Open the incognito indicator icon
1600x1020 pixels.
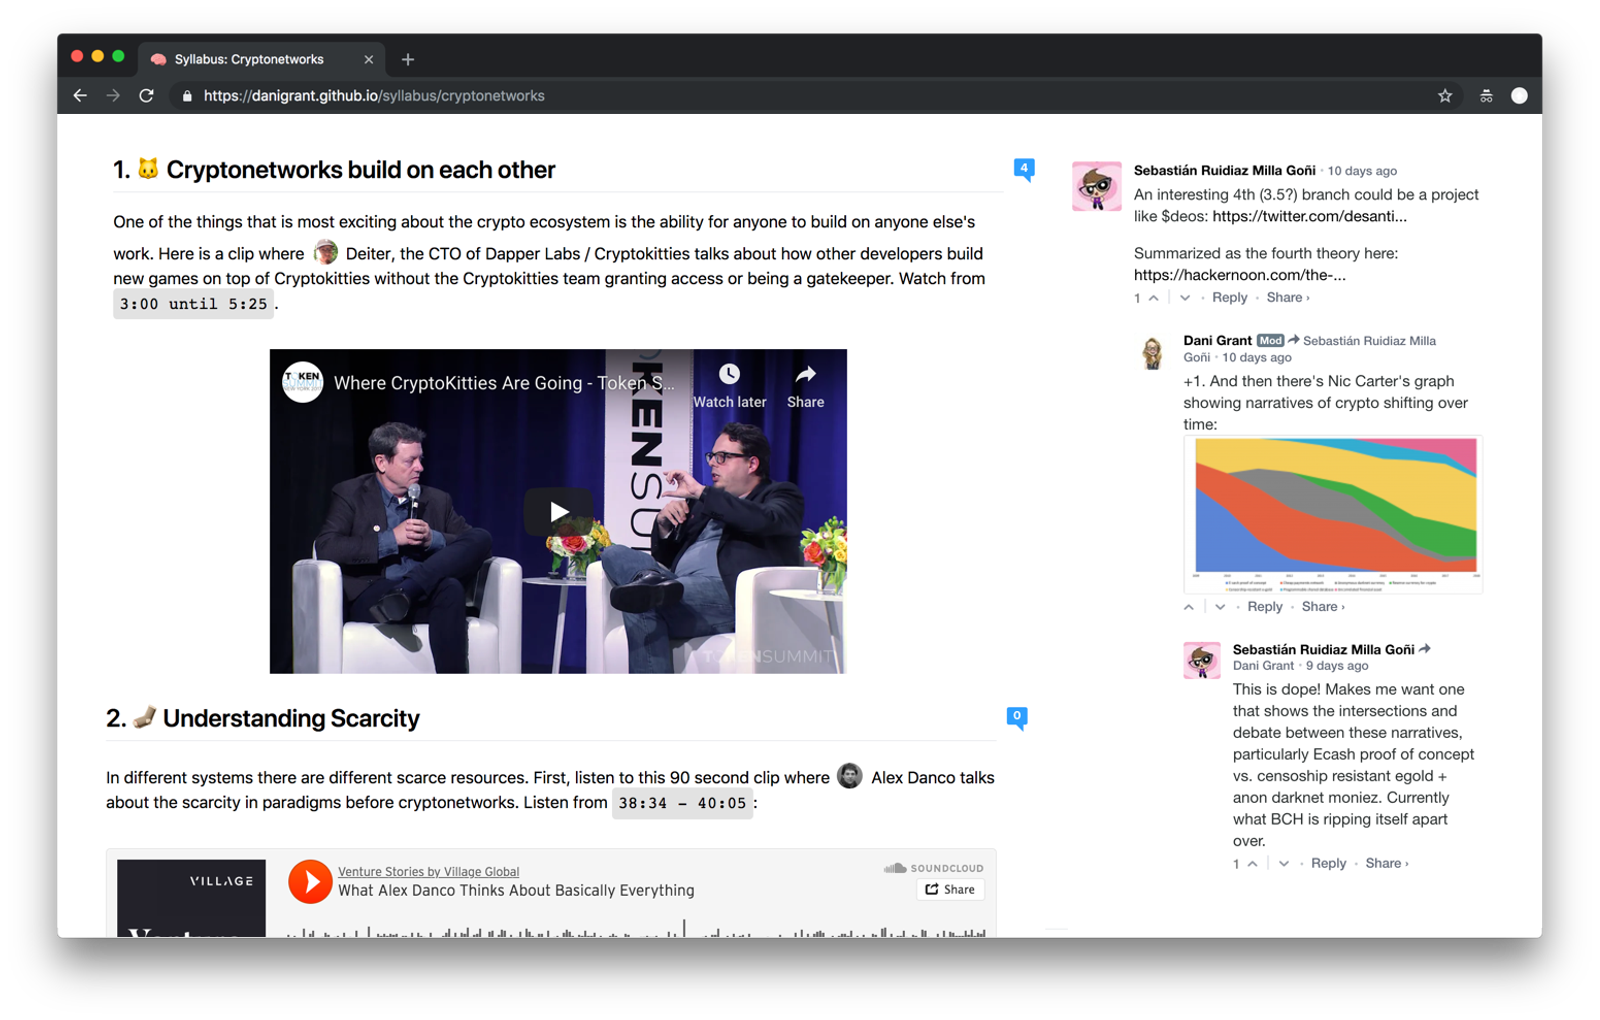coord(1486,96)
